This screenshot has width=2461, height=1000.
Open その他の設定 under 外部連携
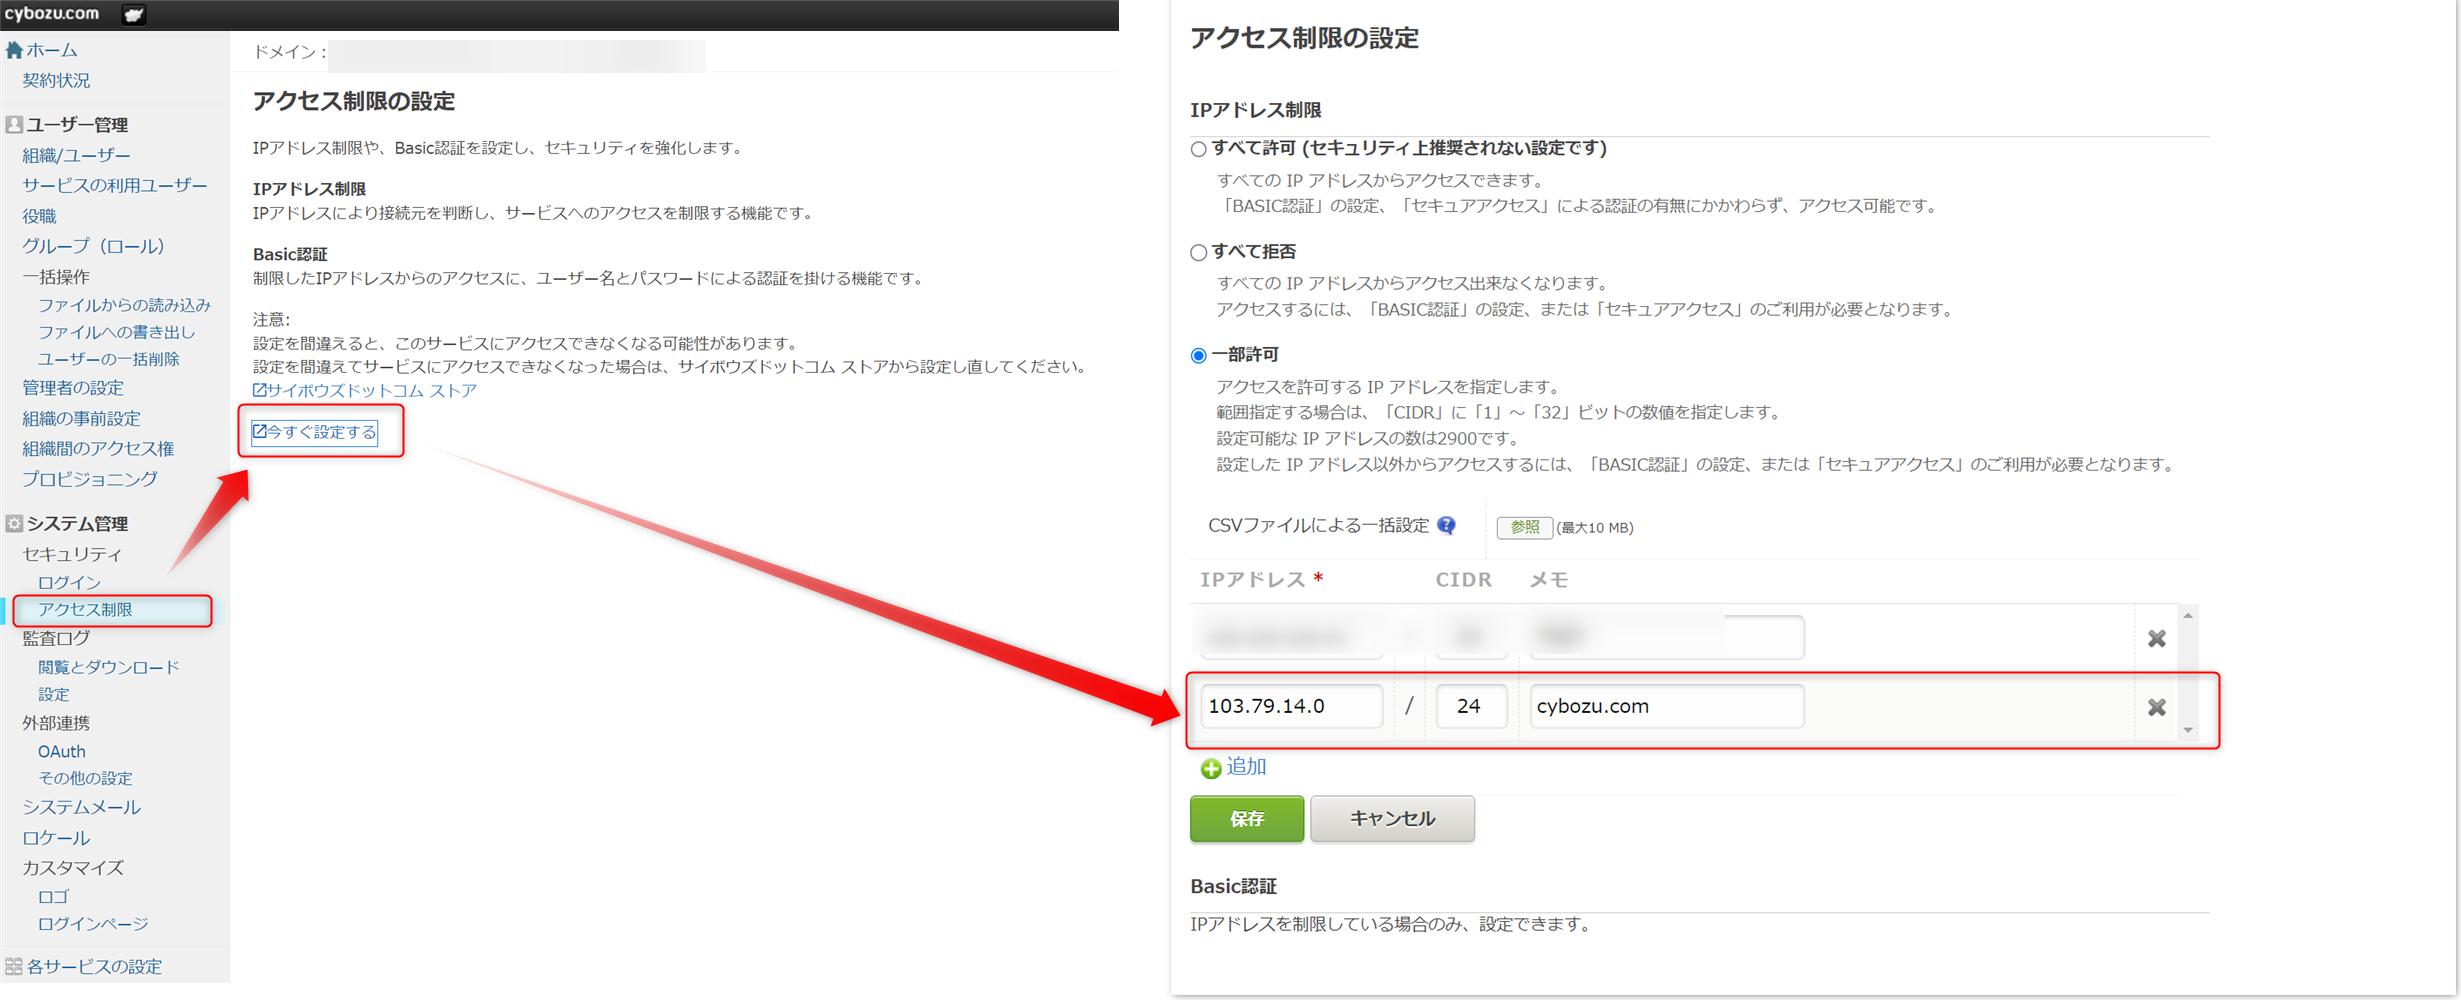pyautogui.click(x=85, y=778)
